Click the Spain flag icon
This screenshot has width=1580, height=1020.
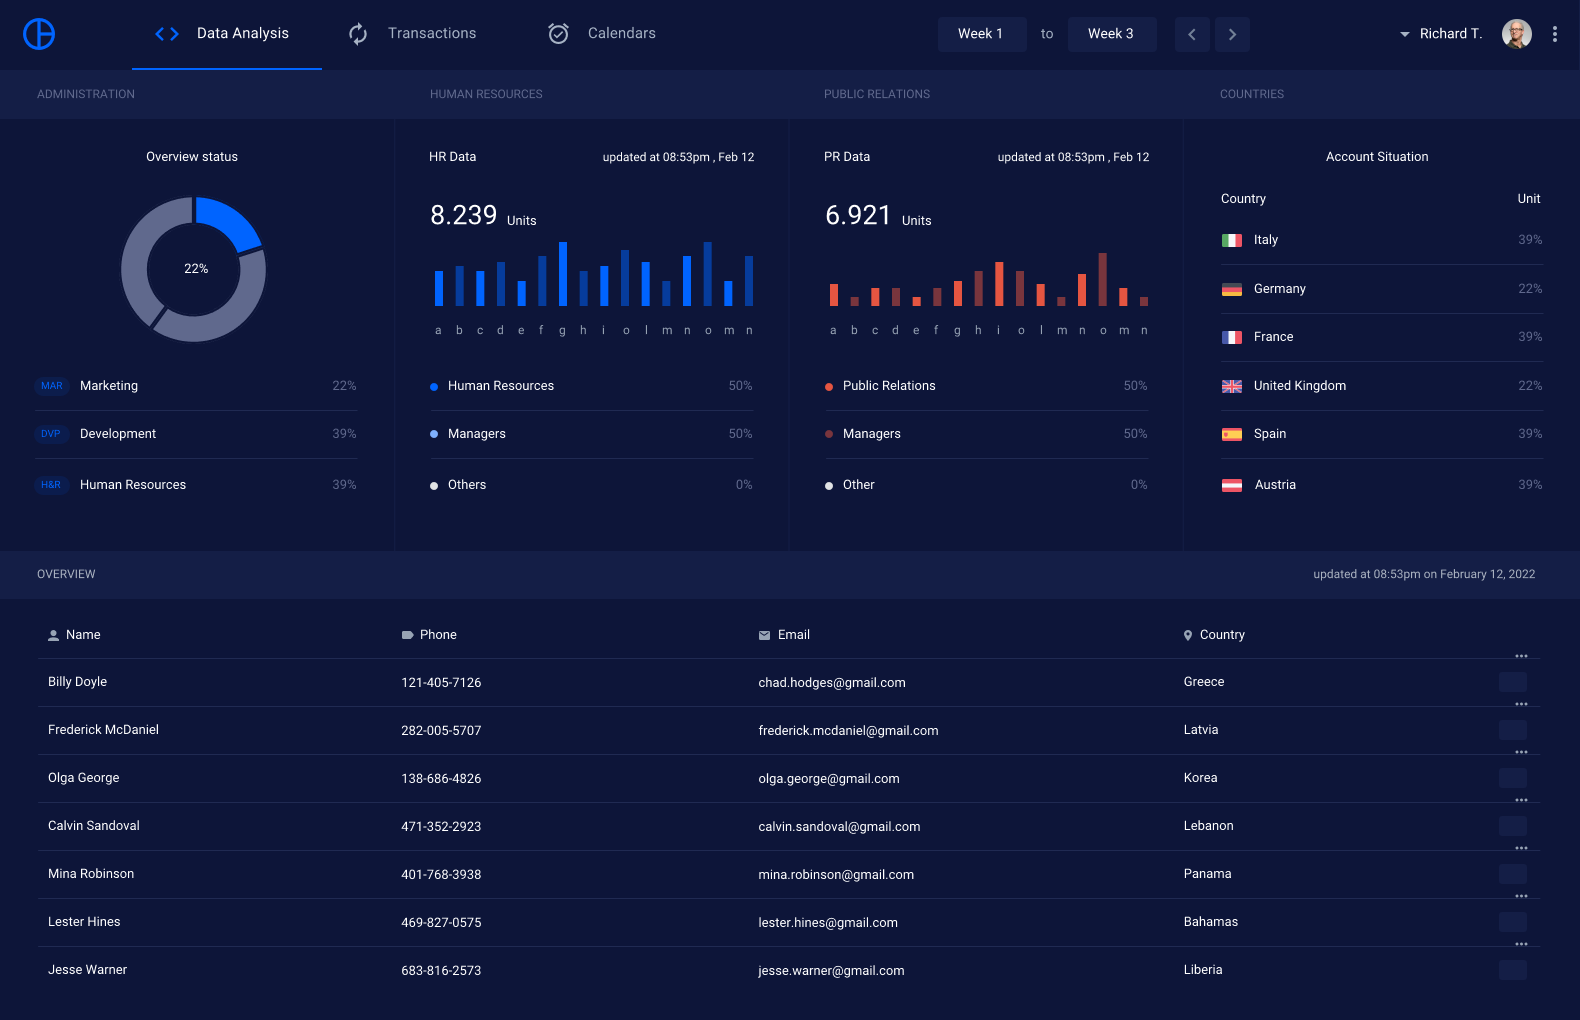click(1232, 434)
